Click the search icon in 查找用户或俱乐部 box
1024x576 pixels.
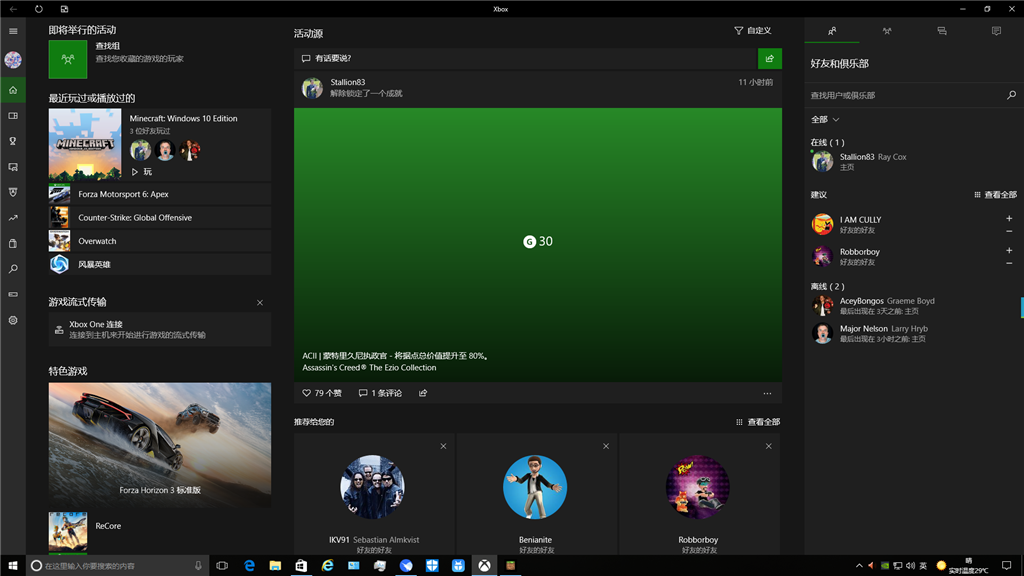click(1012, 95)
